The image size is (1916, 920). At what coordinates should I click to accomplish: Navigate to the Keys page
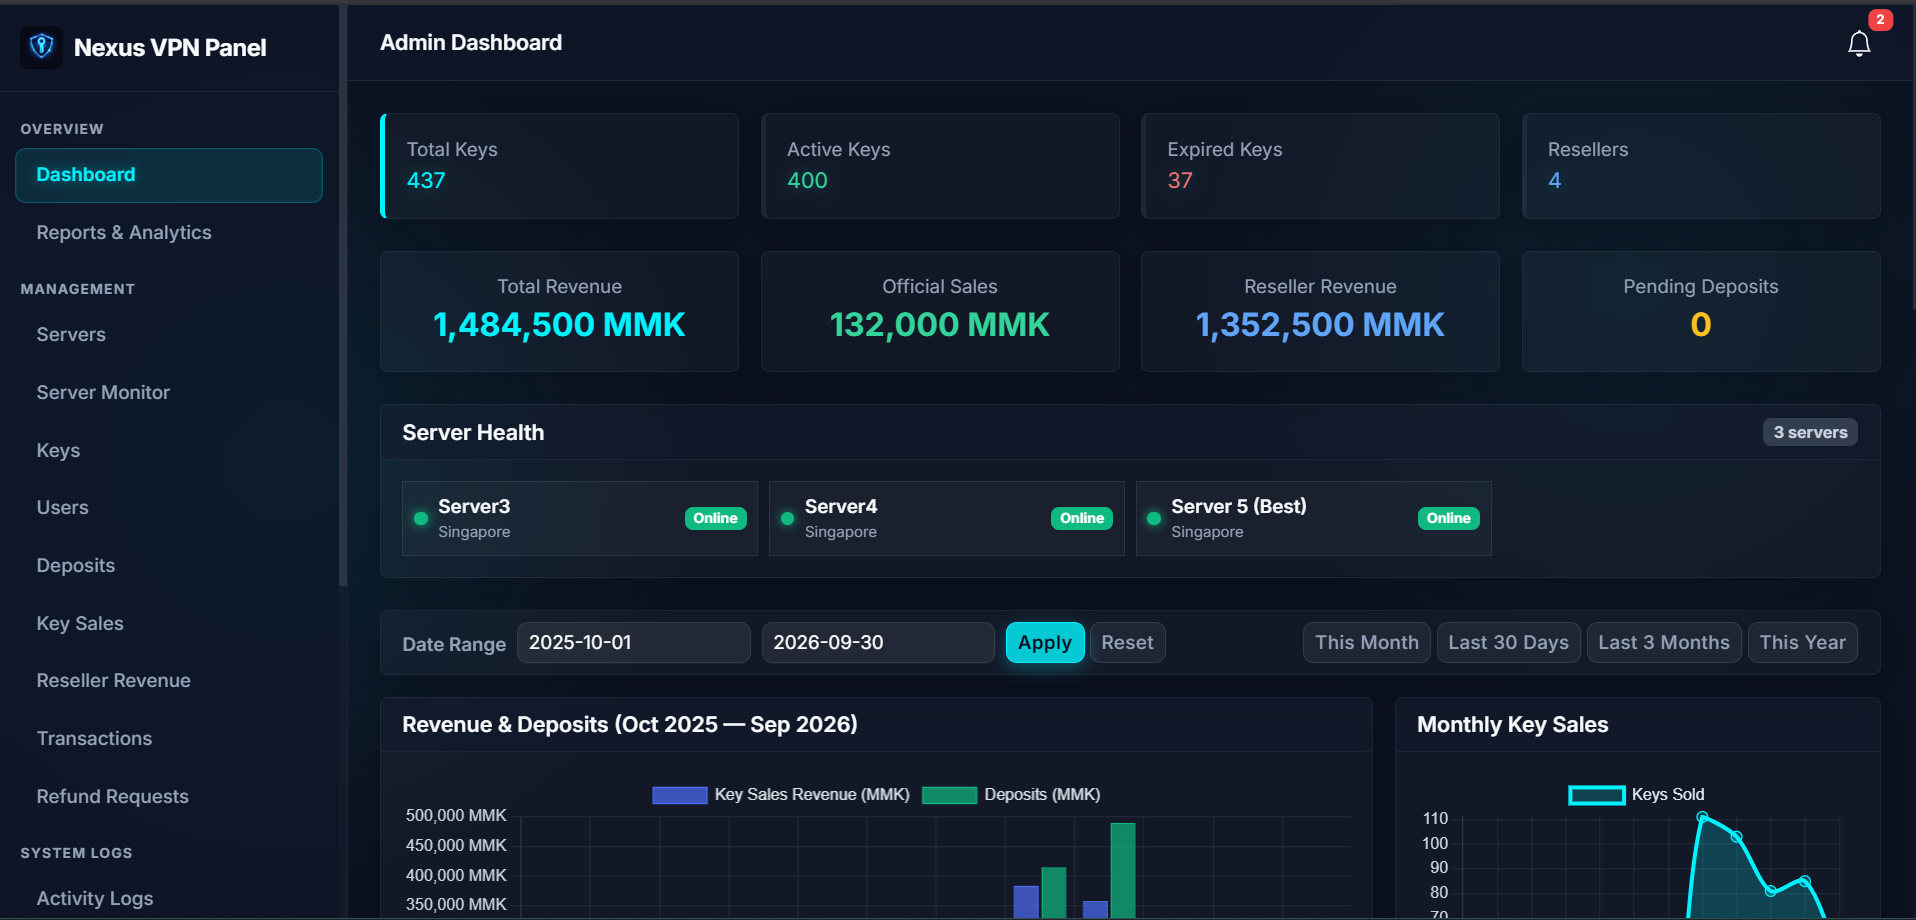(58, 451)
